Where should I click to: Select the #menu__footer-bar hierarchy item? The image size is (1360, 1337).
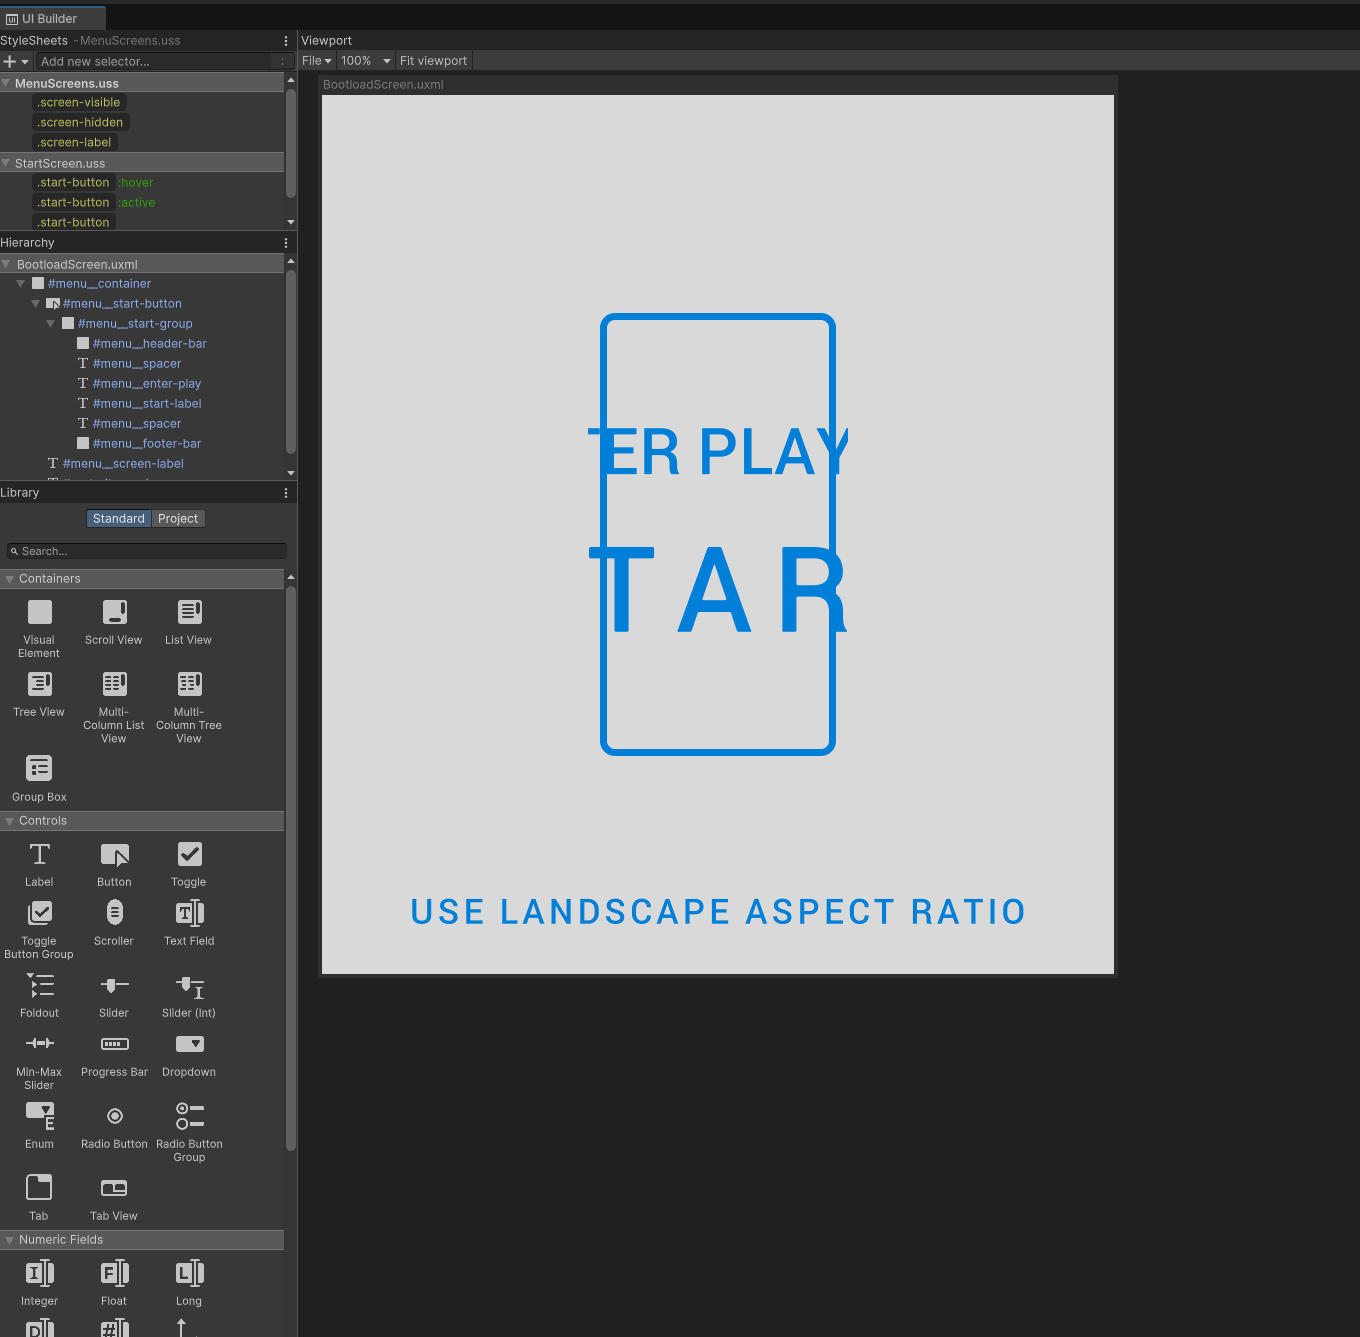click(148, 443)
